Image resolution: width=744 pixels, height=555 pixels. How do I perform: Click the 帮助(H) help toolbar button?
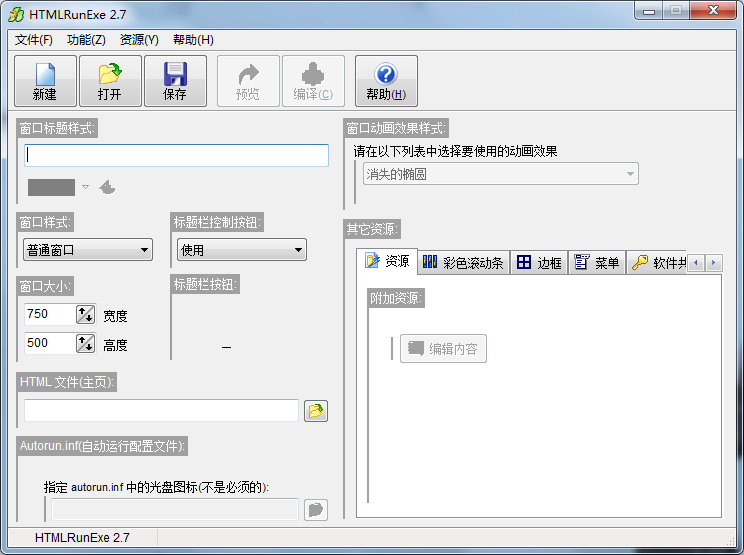pos(386,81)
